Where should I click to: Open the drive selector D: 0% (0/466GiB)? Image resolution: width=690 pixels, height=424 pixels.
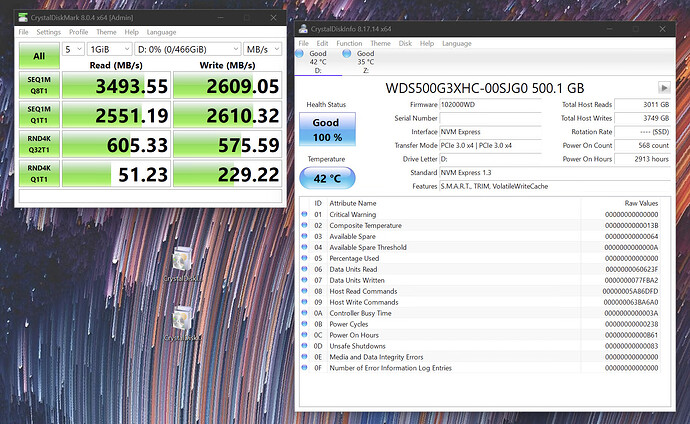pos(188,49)
